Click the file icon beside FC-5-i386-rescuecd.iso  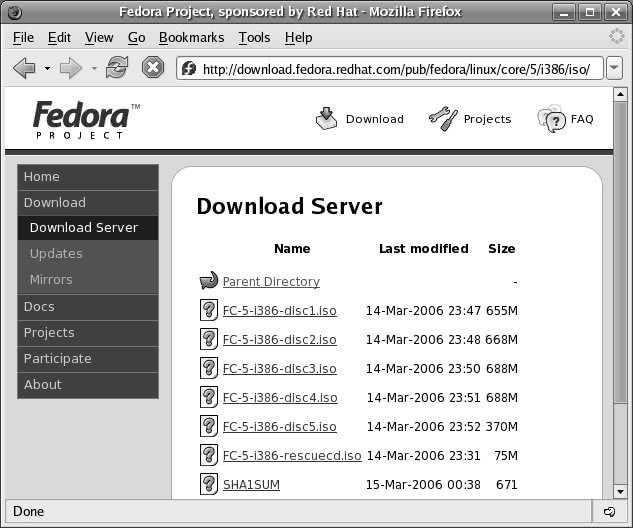[x=209, y=455]
